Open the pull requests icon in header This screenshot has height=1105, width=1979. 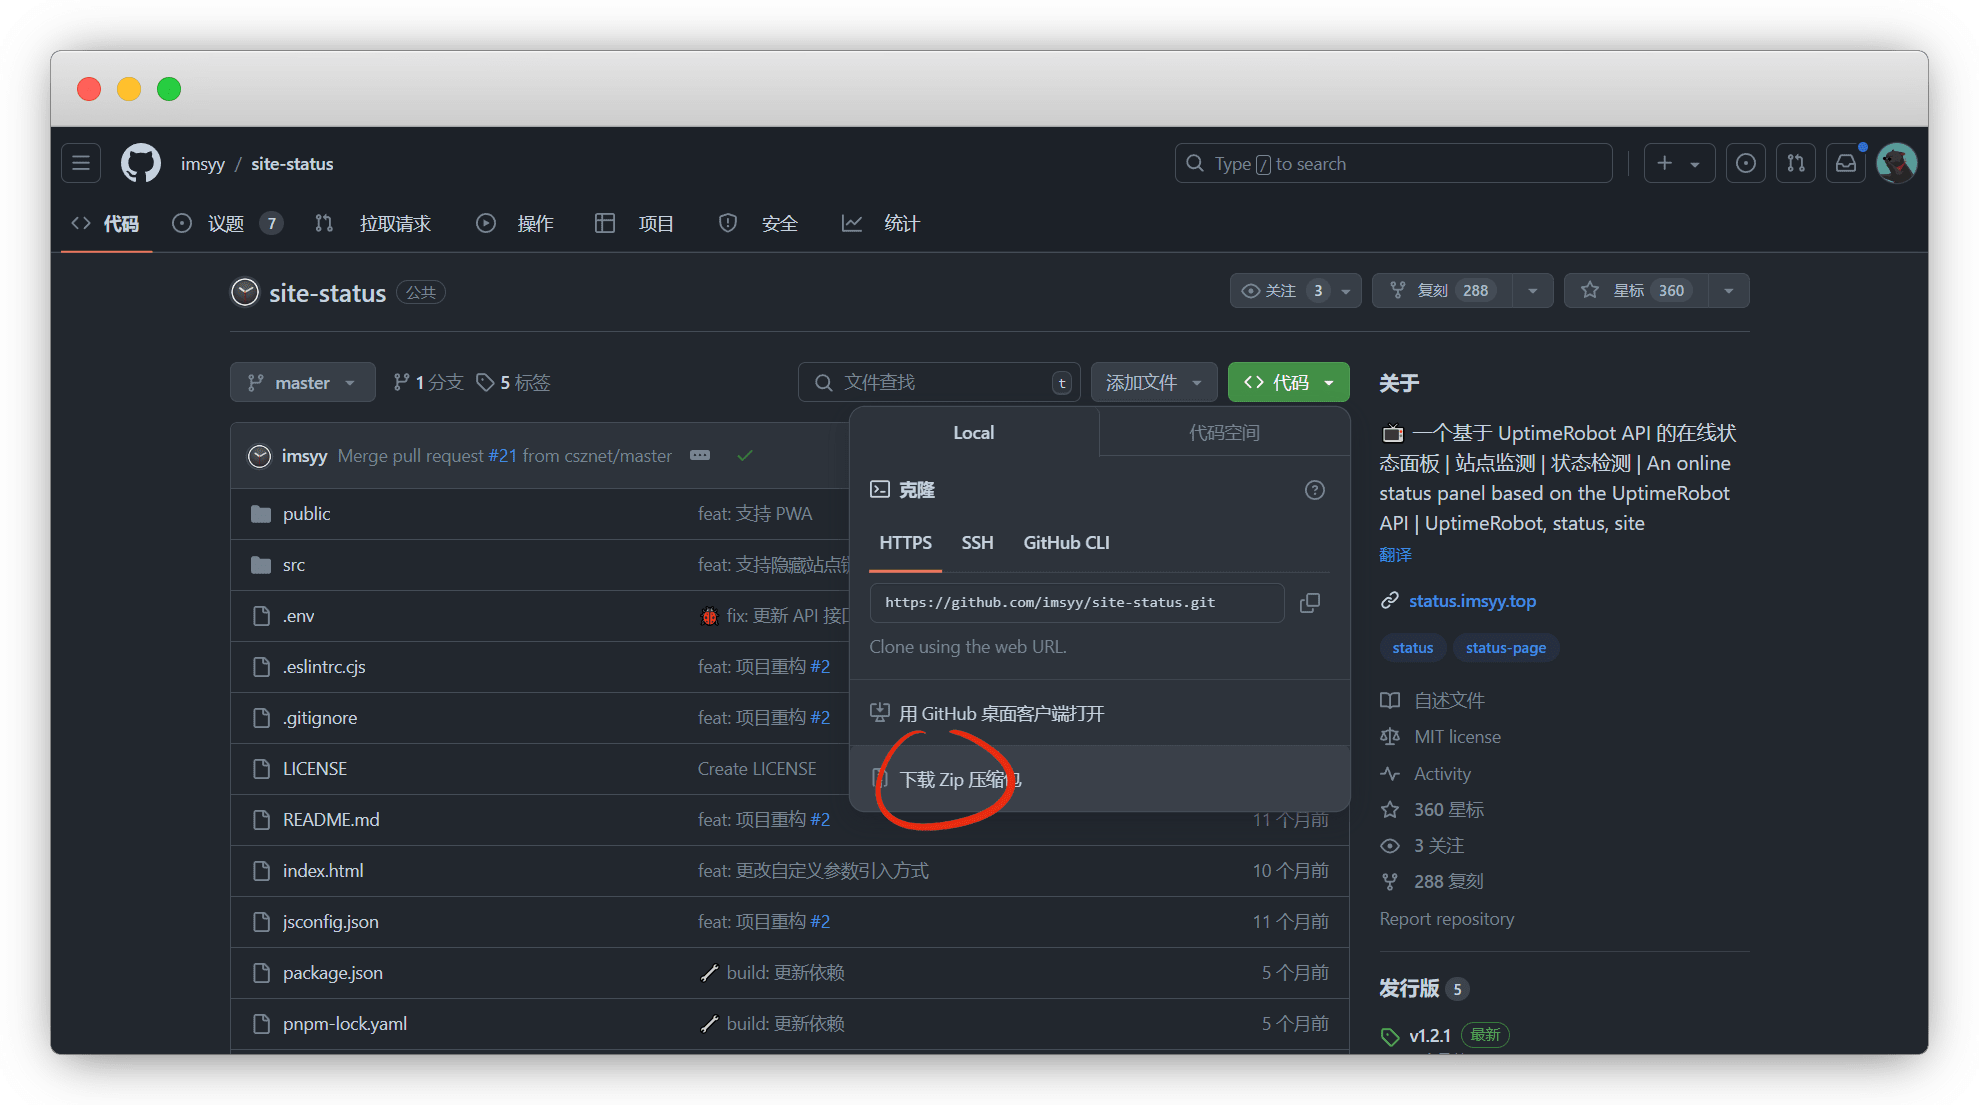[1796, 163]
